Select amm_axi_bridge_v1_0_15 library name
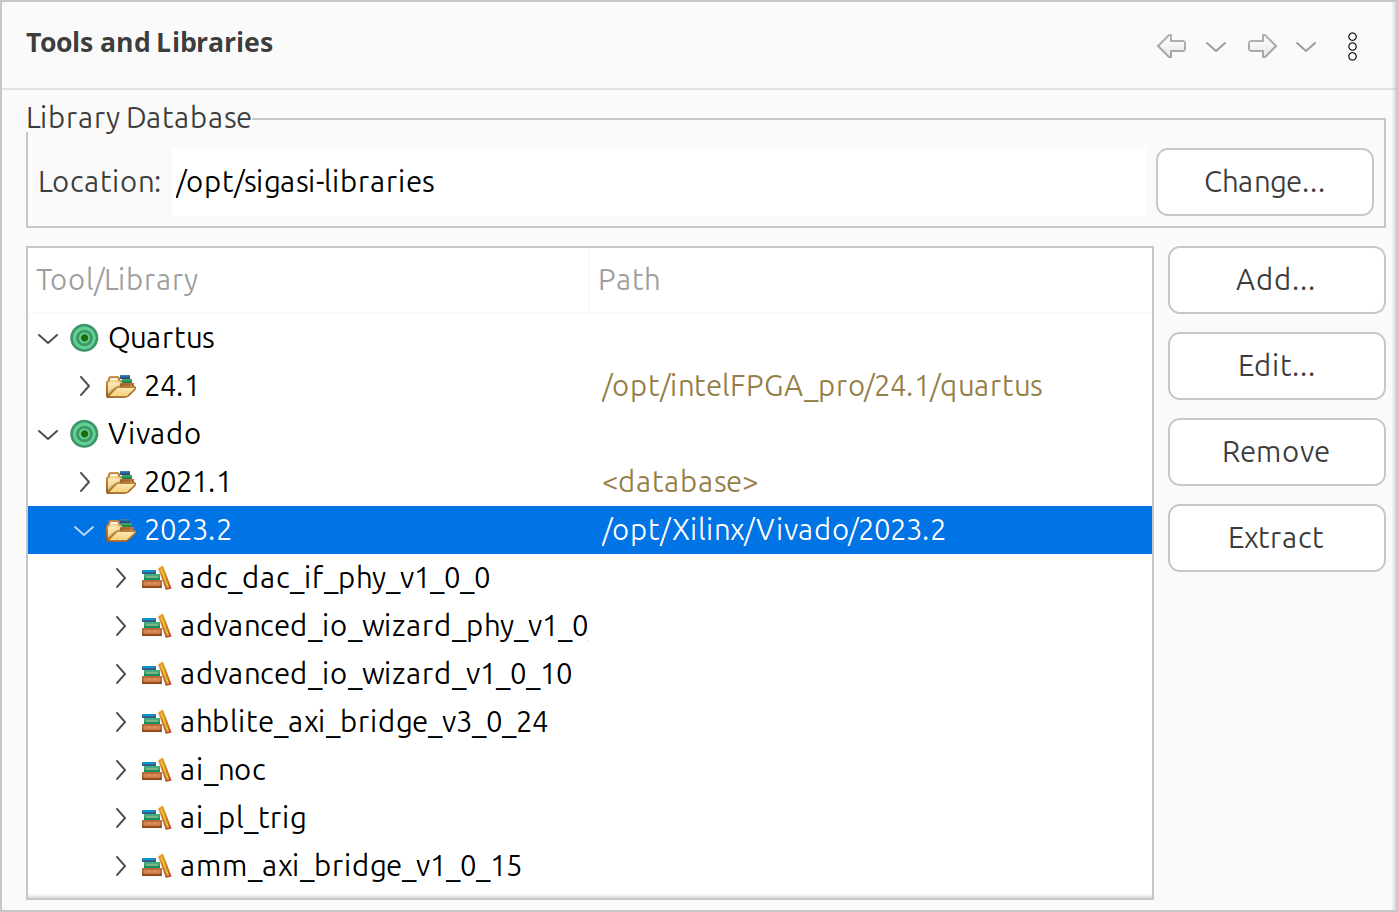Viewport: 1398px width, 912px height. click(351, 866)
